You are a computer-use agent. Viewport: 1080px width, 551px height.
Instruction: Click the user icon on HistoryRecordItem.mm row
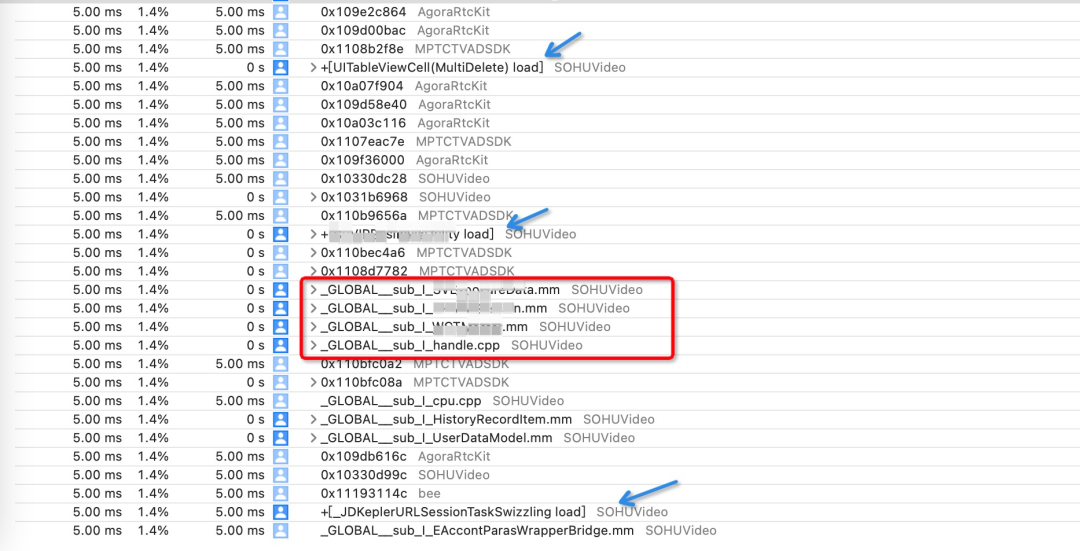(280, 419)
